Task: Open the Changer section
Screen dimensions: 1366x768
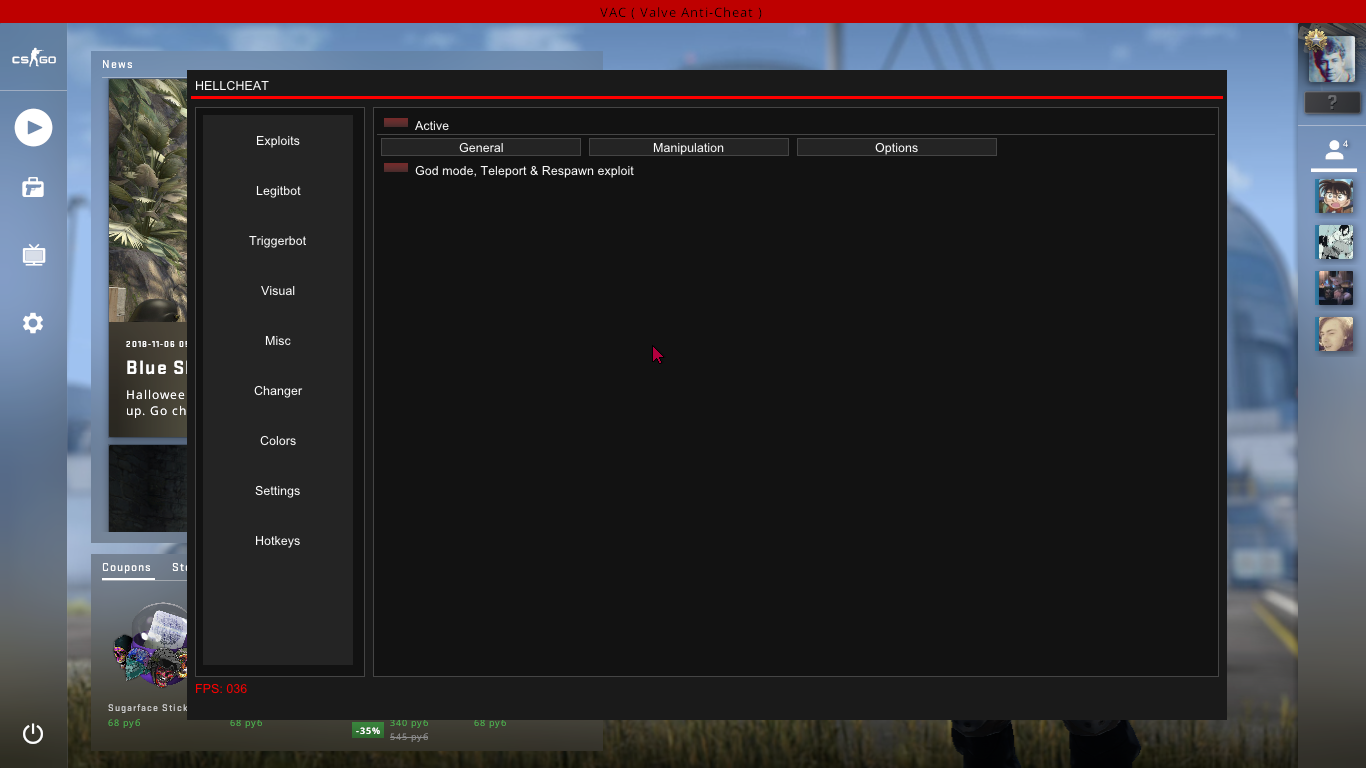Action: pos(278,391)
